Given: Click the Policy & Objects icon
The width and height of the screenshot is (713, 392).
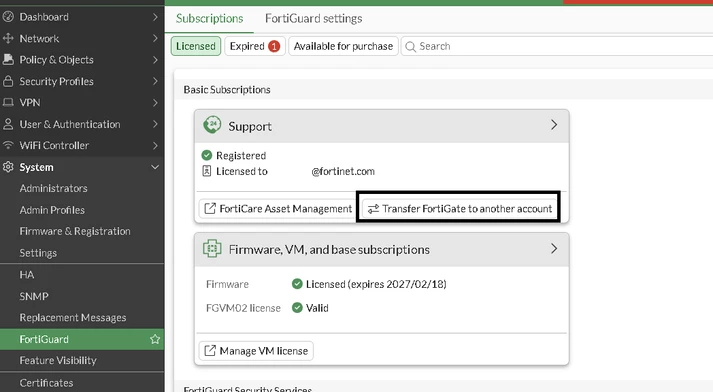Looking at the screenshot, I should (8, 60).
